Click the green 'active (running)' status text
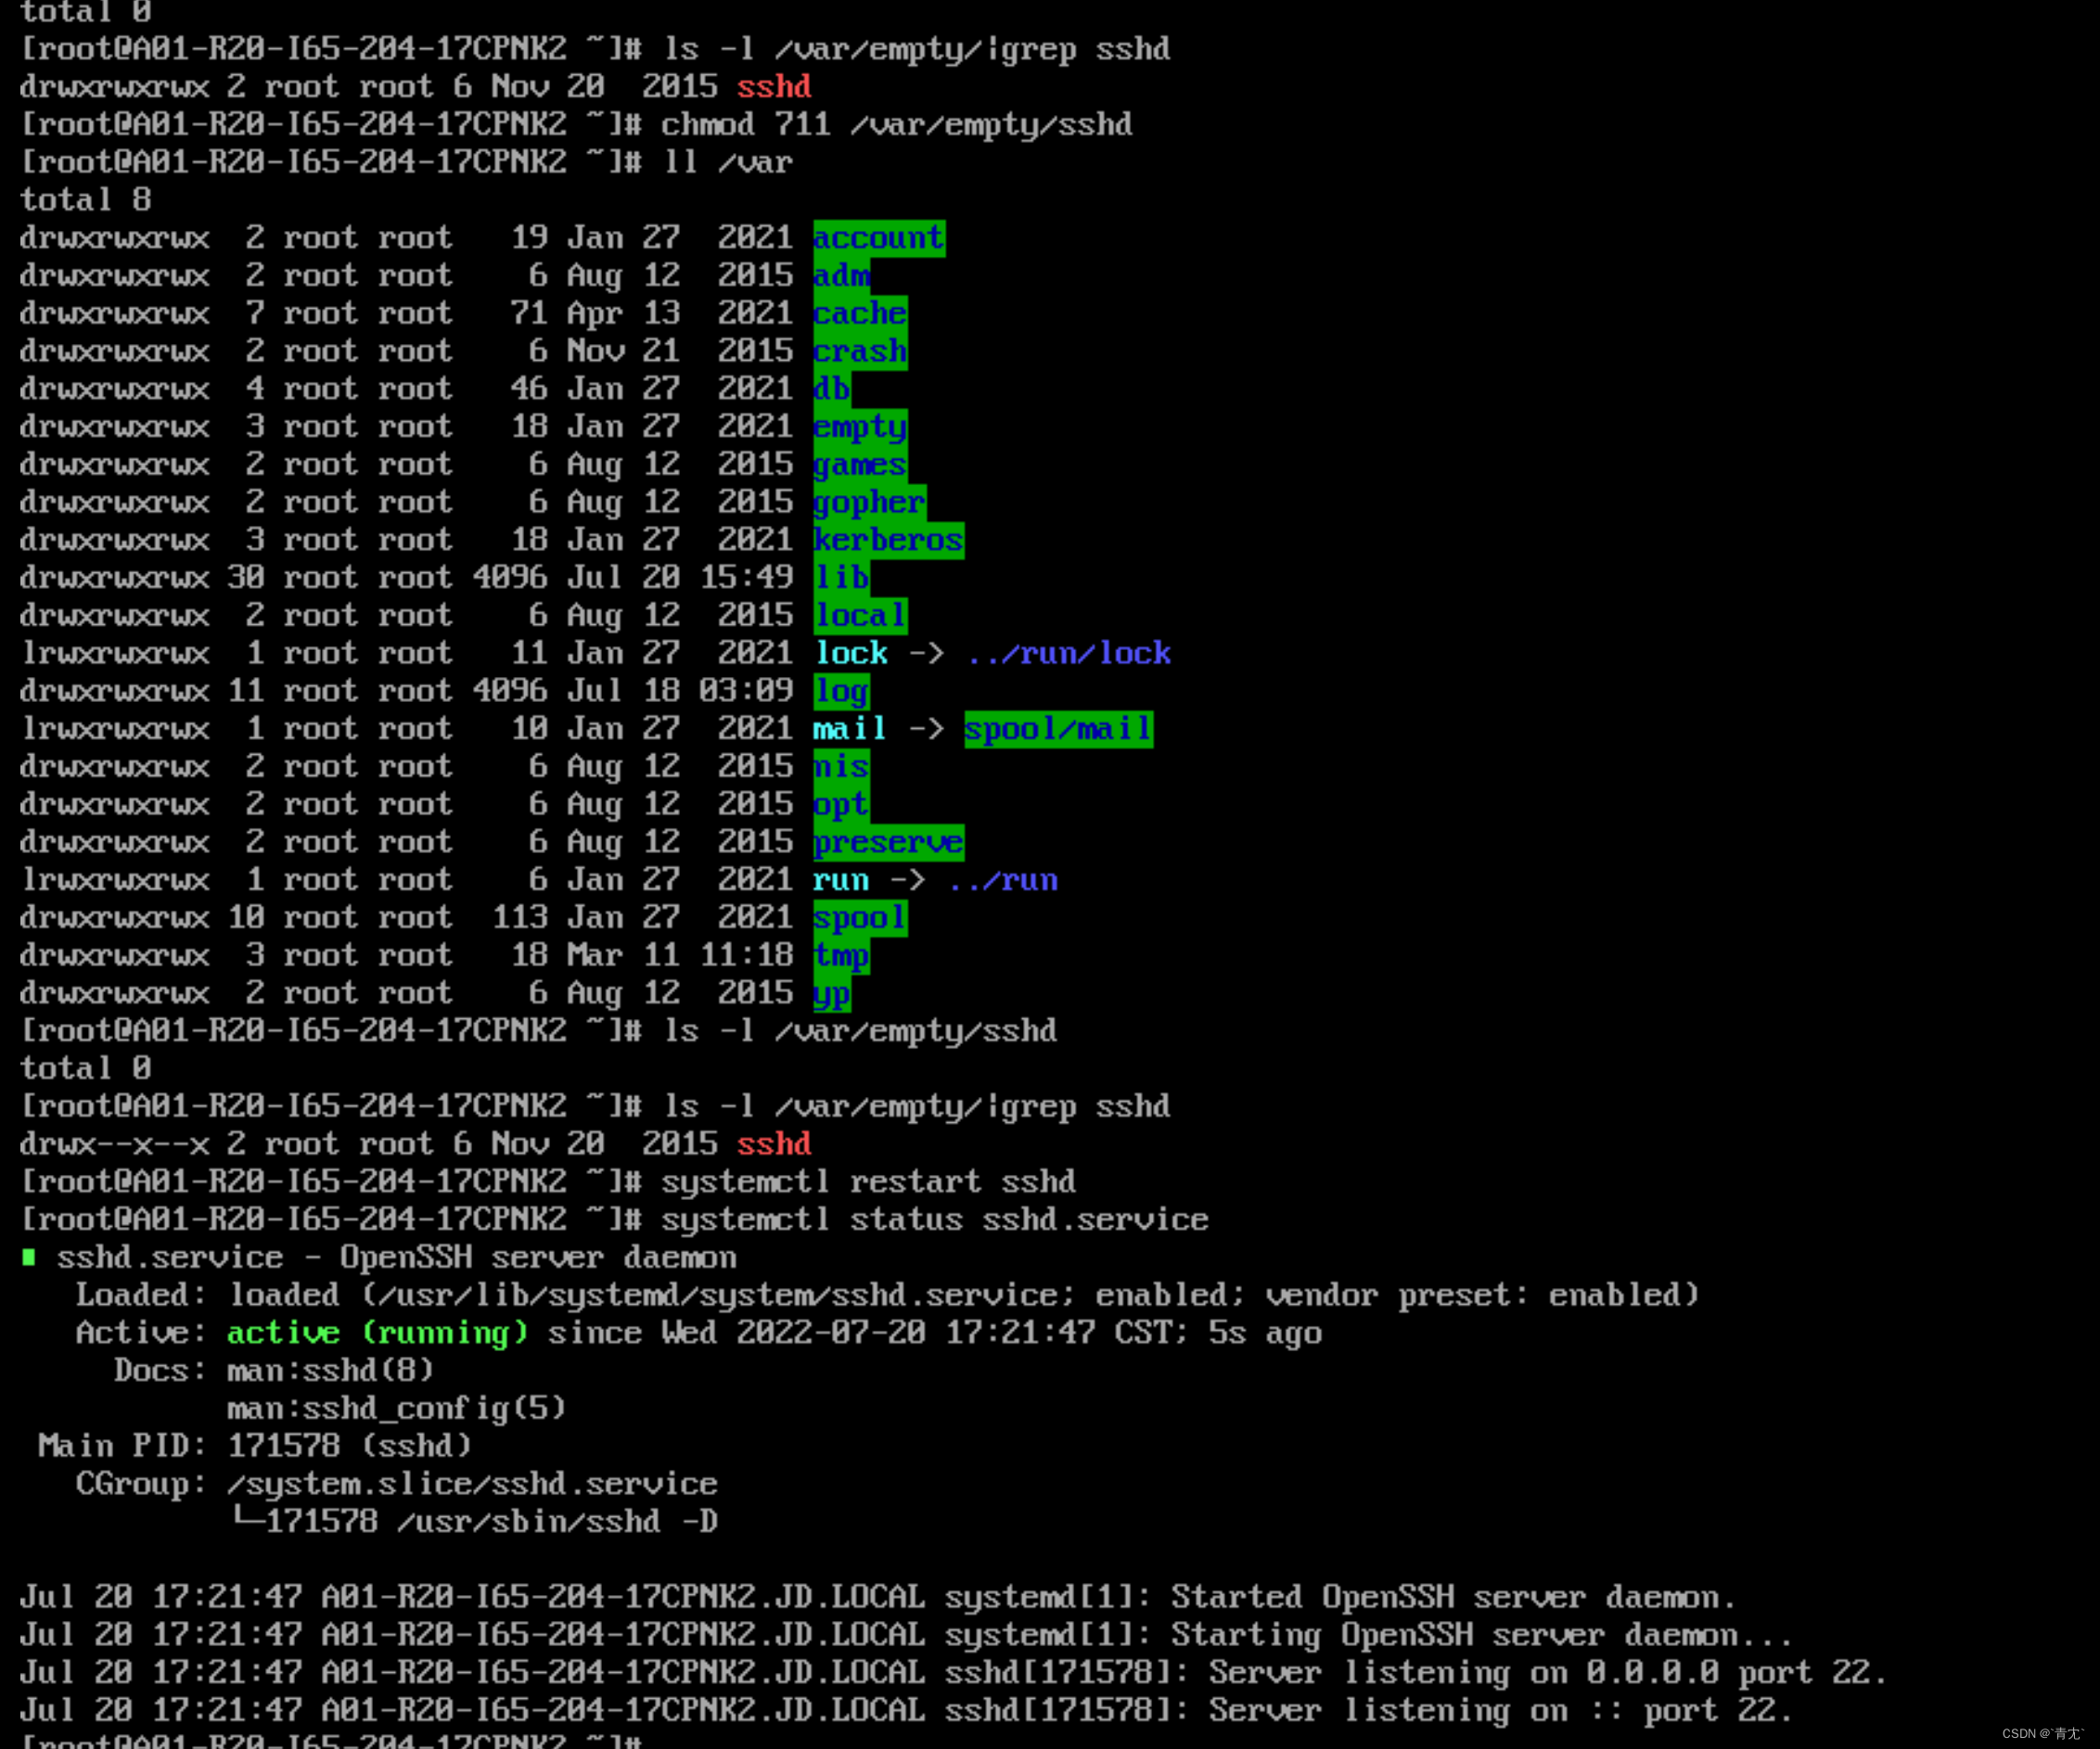 pos(377,1333)
